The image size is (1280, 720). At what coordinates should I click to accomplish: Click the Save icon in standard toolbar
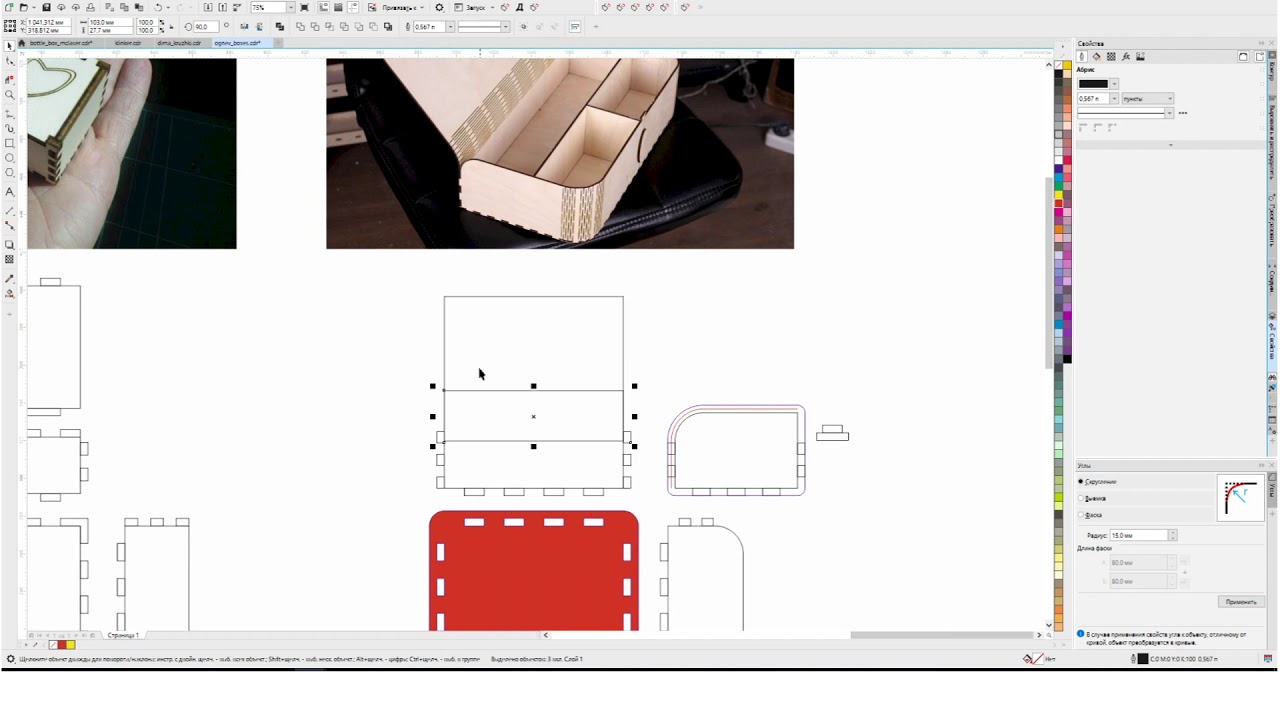coord(46,7)
